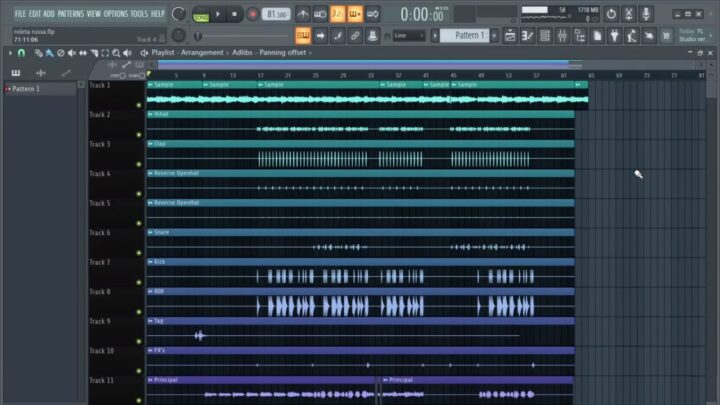Open the Line snap dropdown
This screenshot has width=720, height=405.
tap(409, 35)
